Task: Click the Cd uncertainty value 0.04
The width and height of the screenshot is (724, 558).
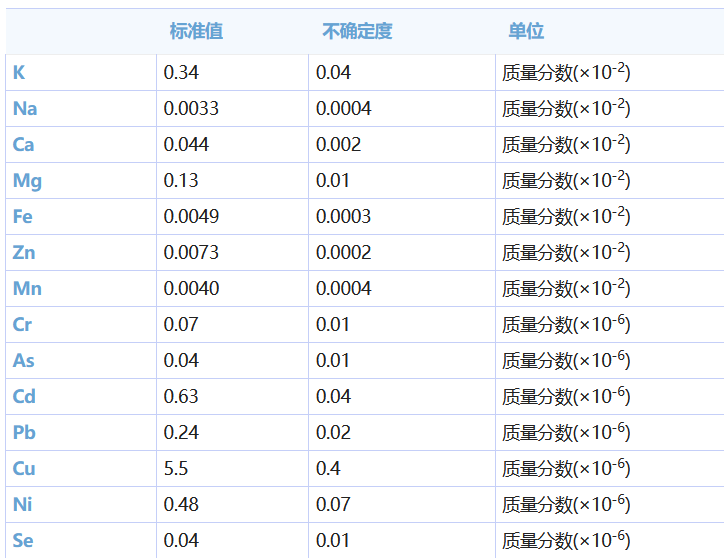Action: tap(333, 397)
